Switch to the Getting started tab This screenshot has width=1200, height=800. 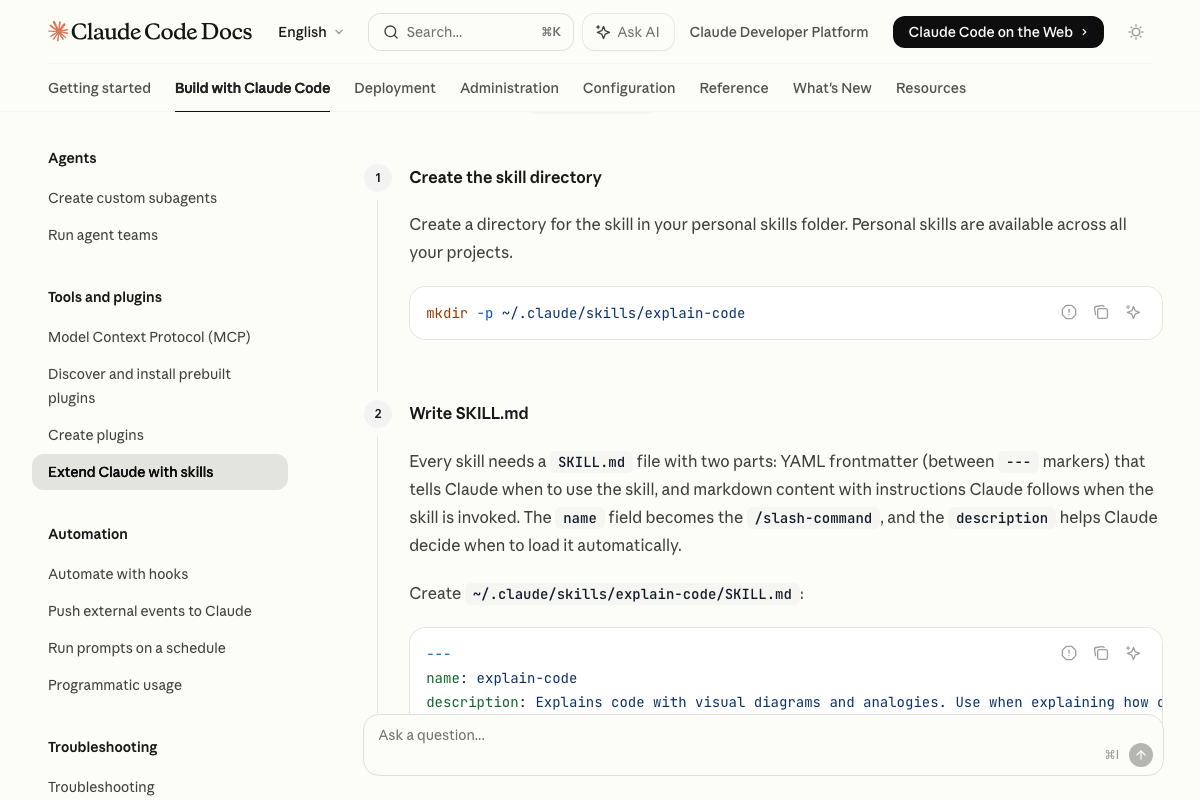[x=99, y=88]
